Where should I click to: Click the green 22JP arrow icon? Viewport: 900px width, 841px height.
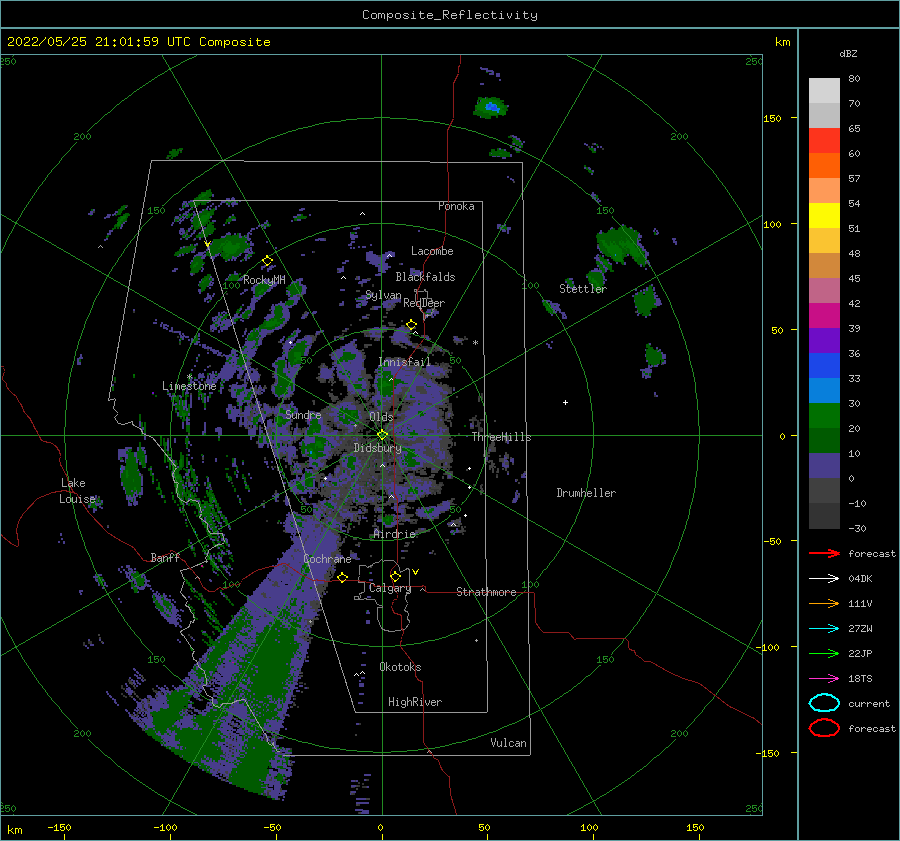point(824,653)
